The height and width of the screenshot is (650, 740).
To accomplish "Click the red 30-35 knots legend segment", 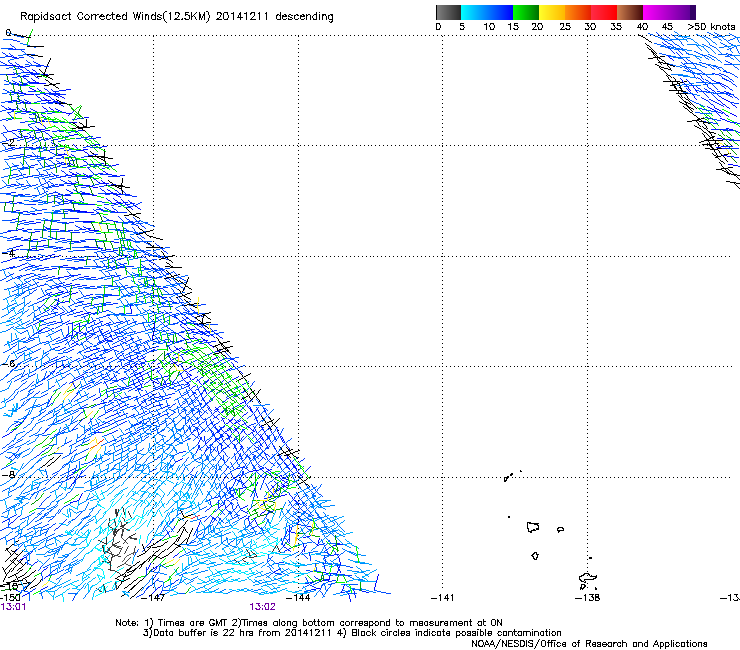I will (604, 12).
